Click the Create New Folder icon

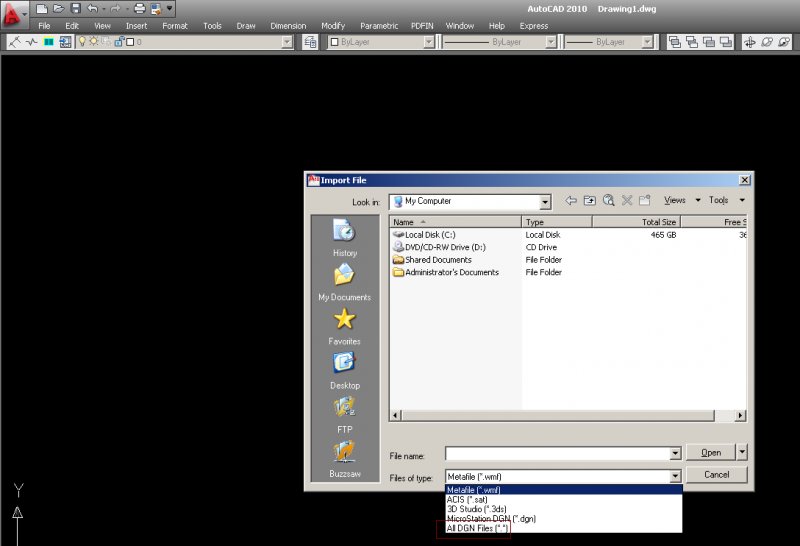(645, 201)
